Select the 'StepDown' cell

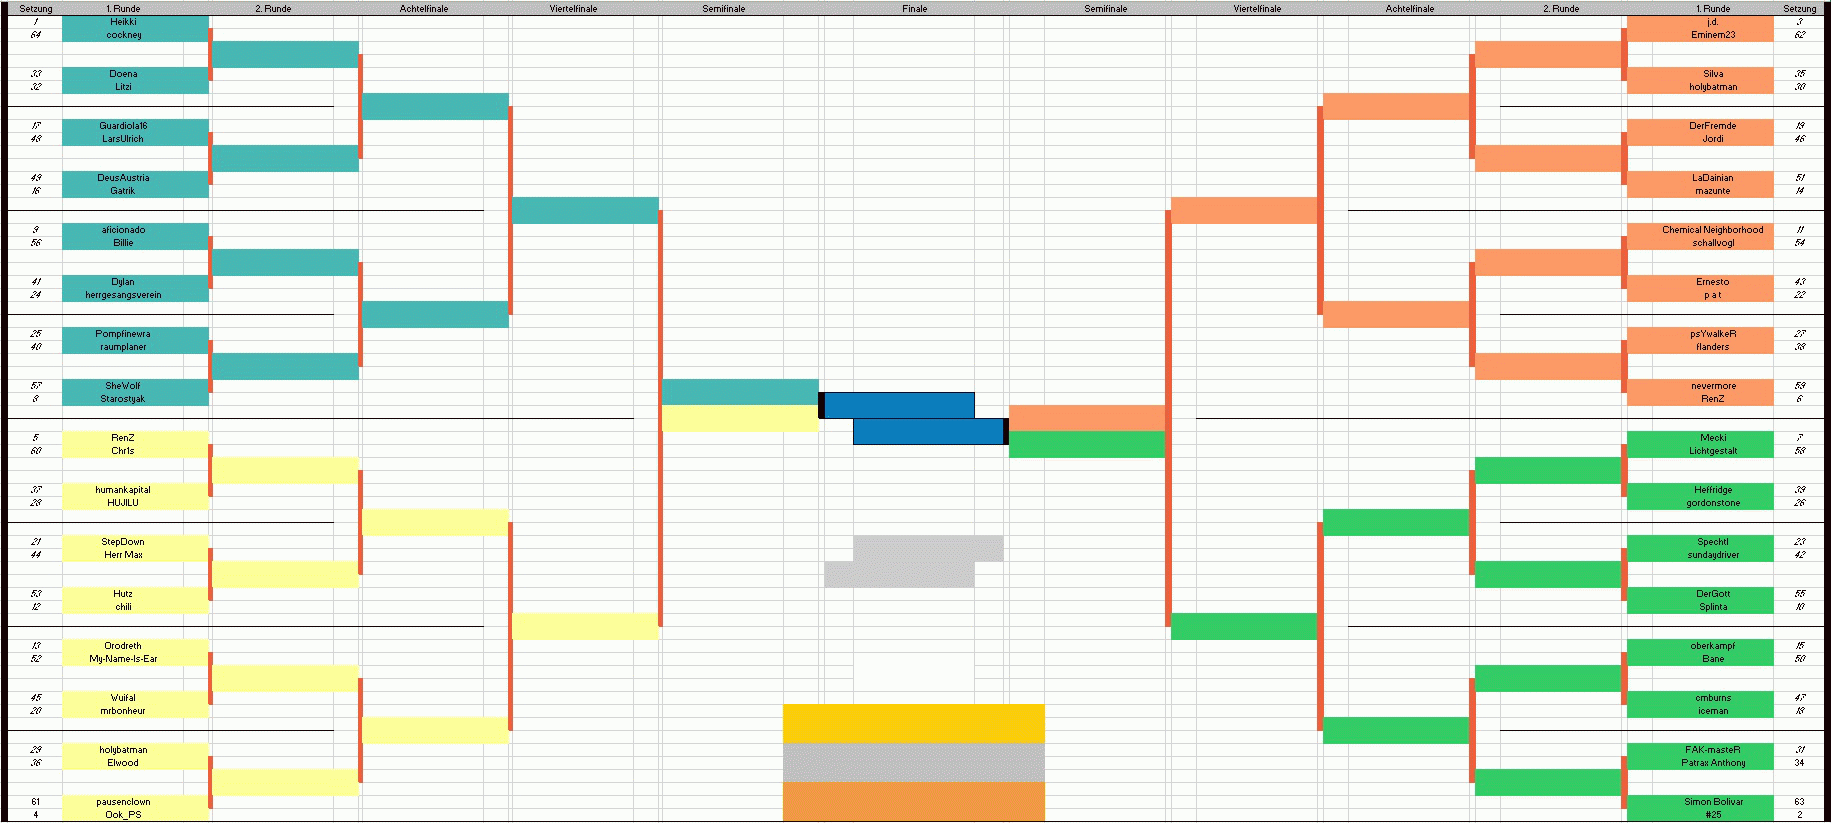[x=135, y=542]
